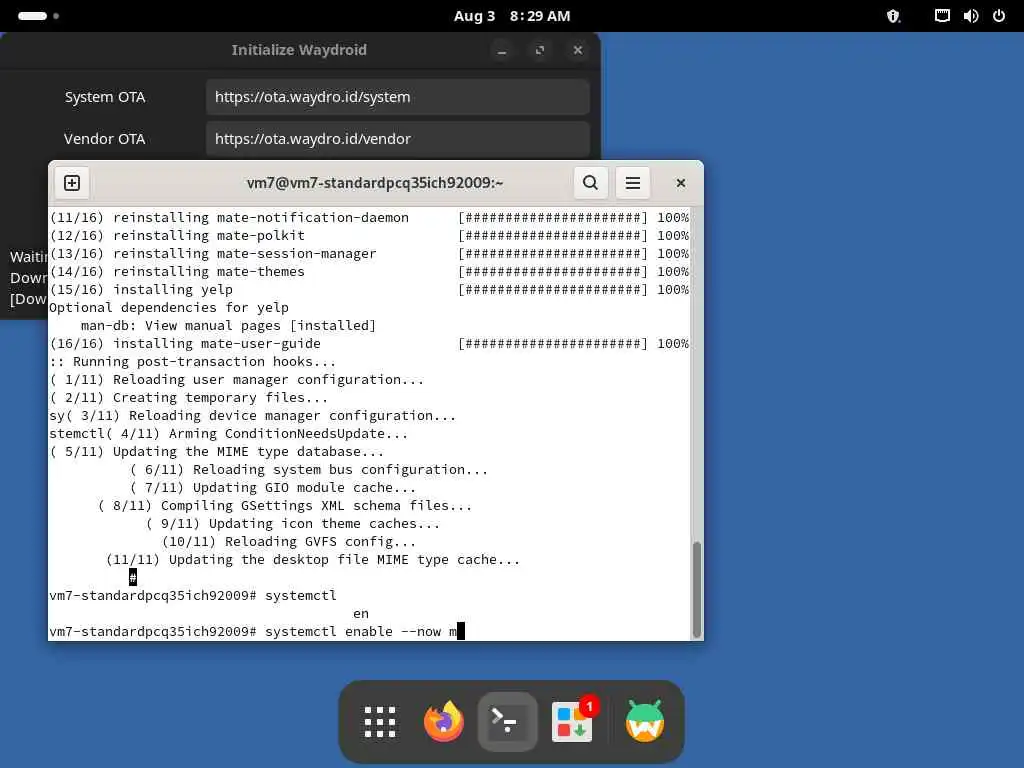Open the terminal search
The height and width of the screenshot is (768, 1024).
590,183
